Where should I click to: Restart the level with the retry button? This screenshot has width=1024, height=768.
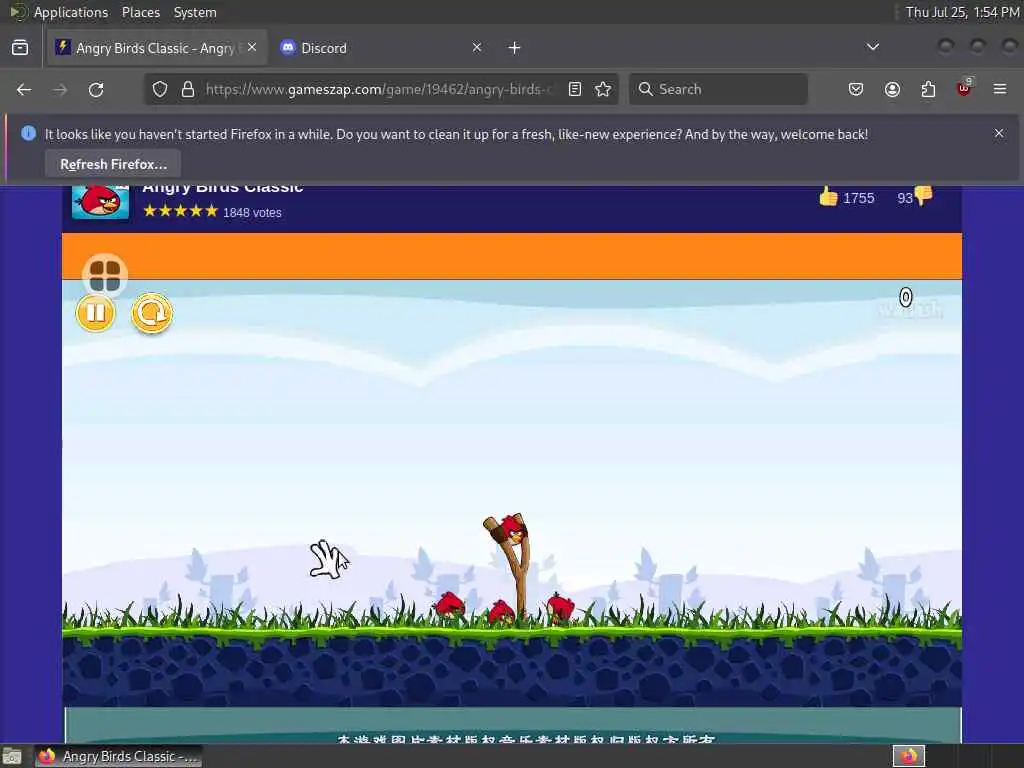pos(152,313)
